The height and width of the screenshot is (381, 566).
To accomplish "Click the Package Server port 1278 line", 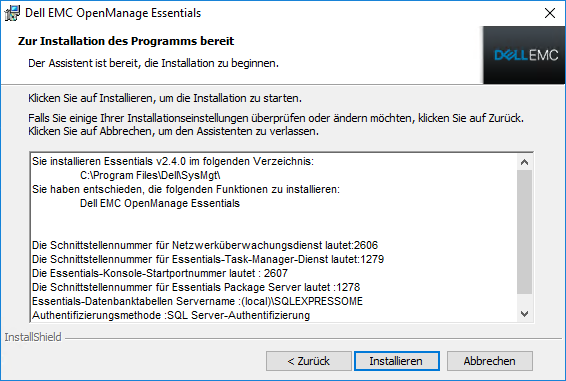I will point(196,287).
